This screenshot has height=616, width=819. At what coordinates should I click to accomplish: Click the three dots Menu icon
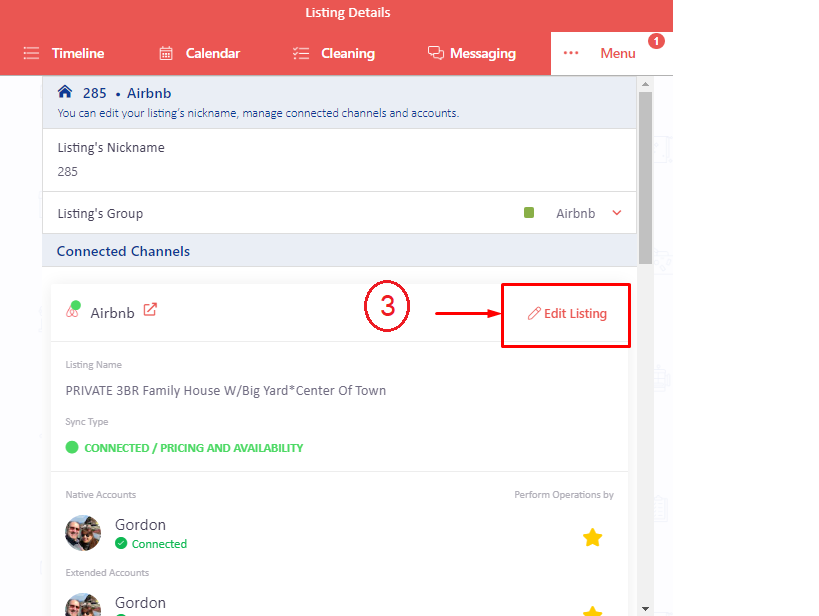[x=571, y=53]
